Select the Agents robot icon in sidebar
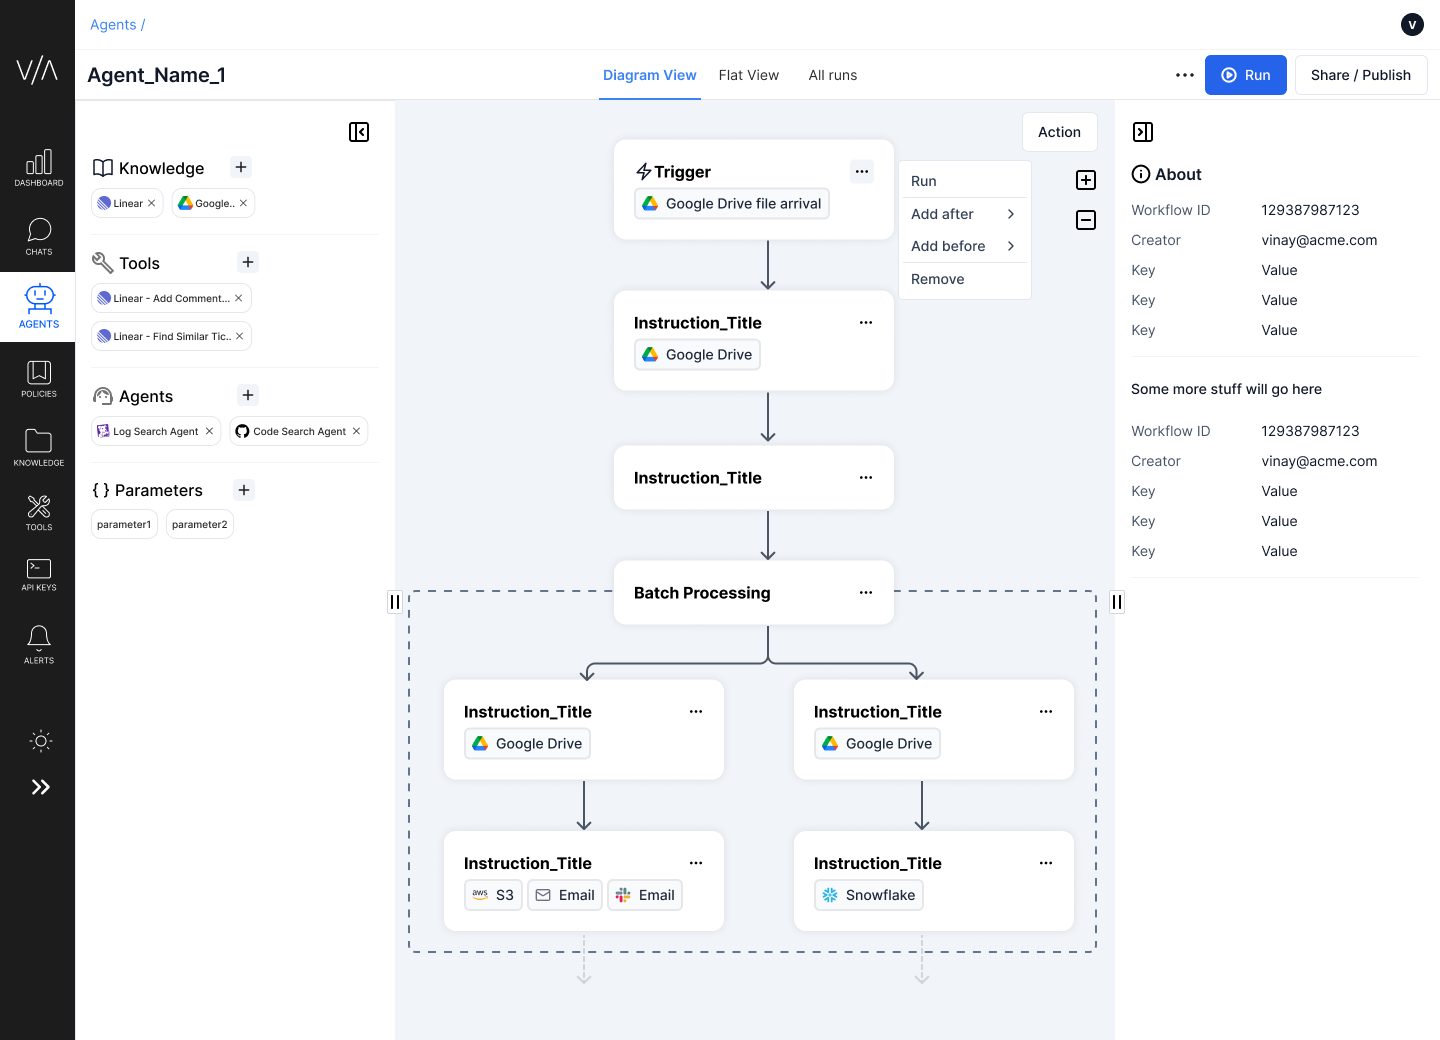 pyautogui.click(x=38, y=305)
